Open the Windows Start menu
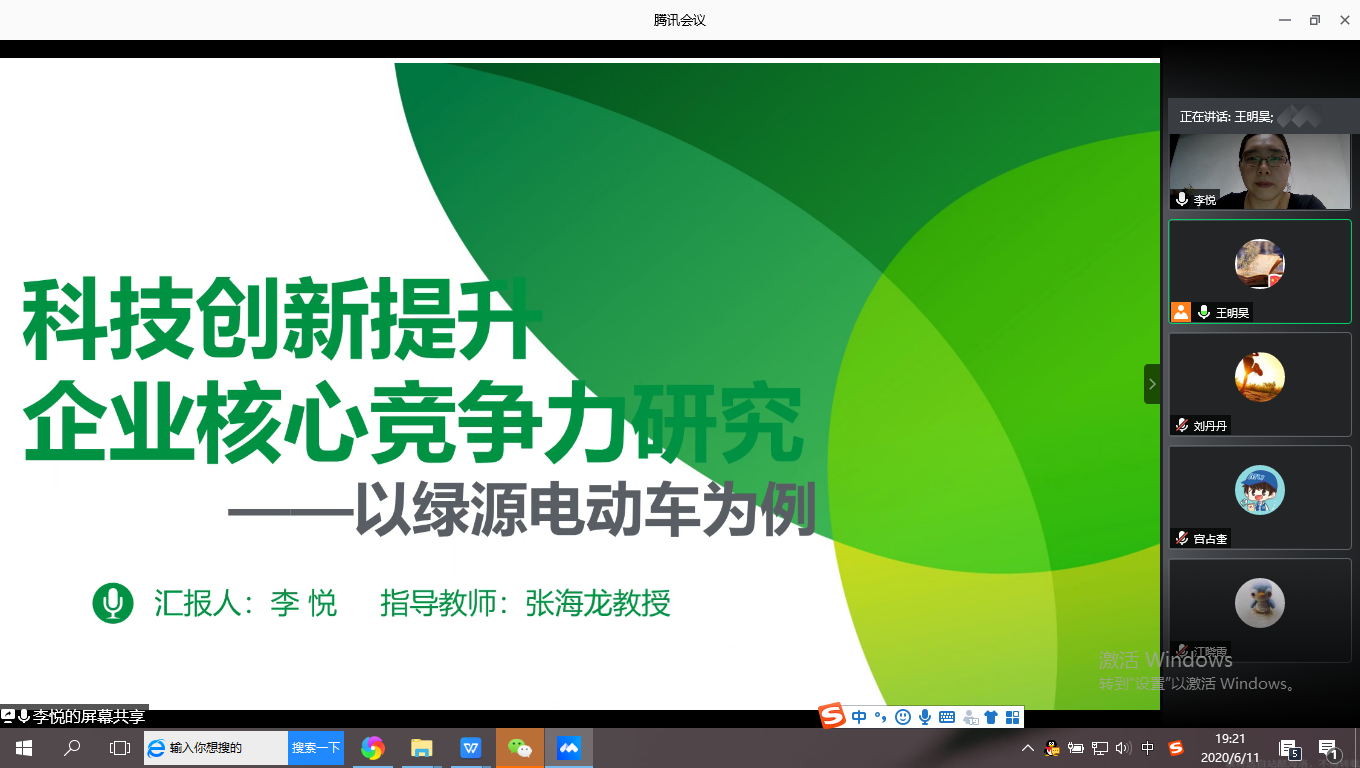The width and height of the screenshot is (1360, 768). click(23, 748)
